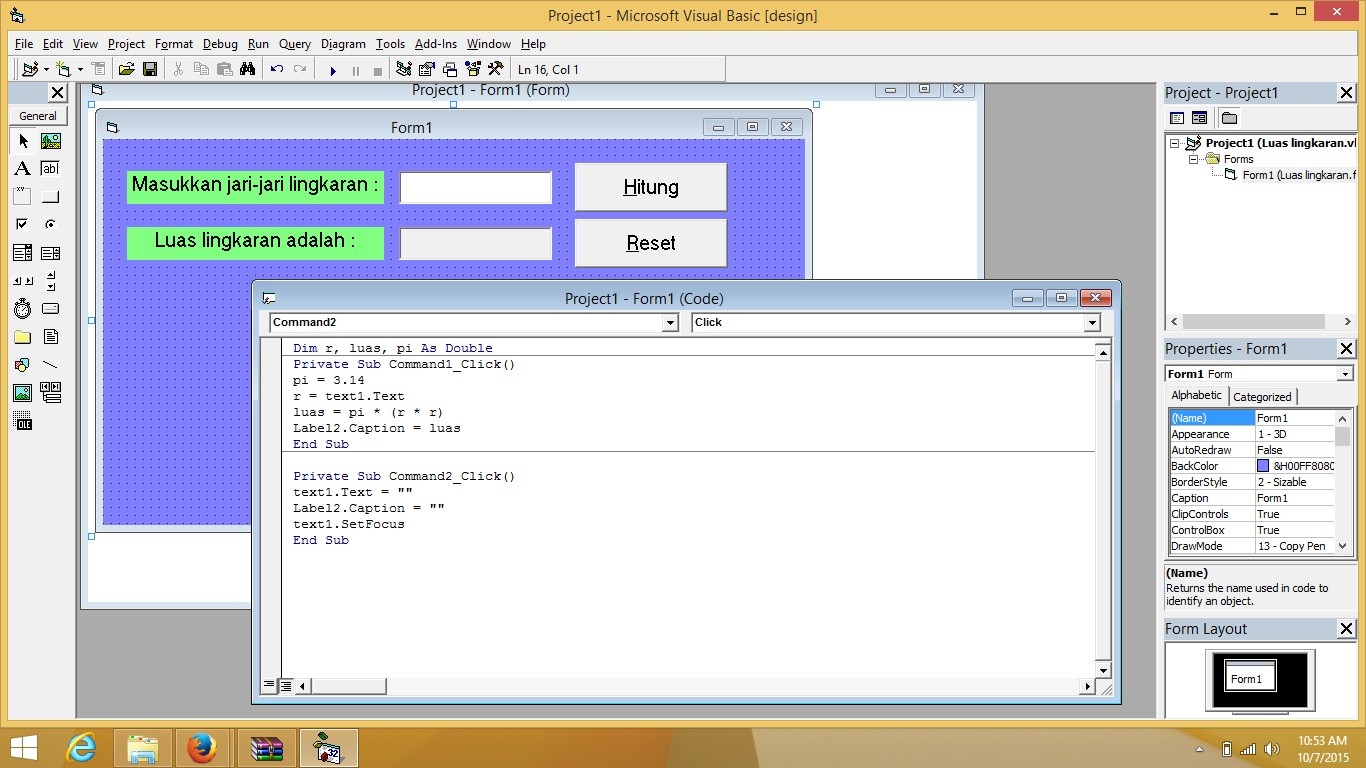Click the Add Form toolbar icon
This screenshot has width=1366, height=768.
tap(63, 69)
